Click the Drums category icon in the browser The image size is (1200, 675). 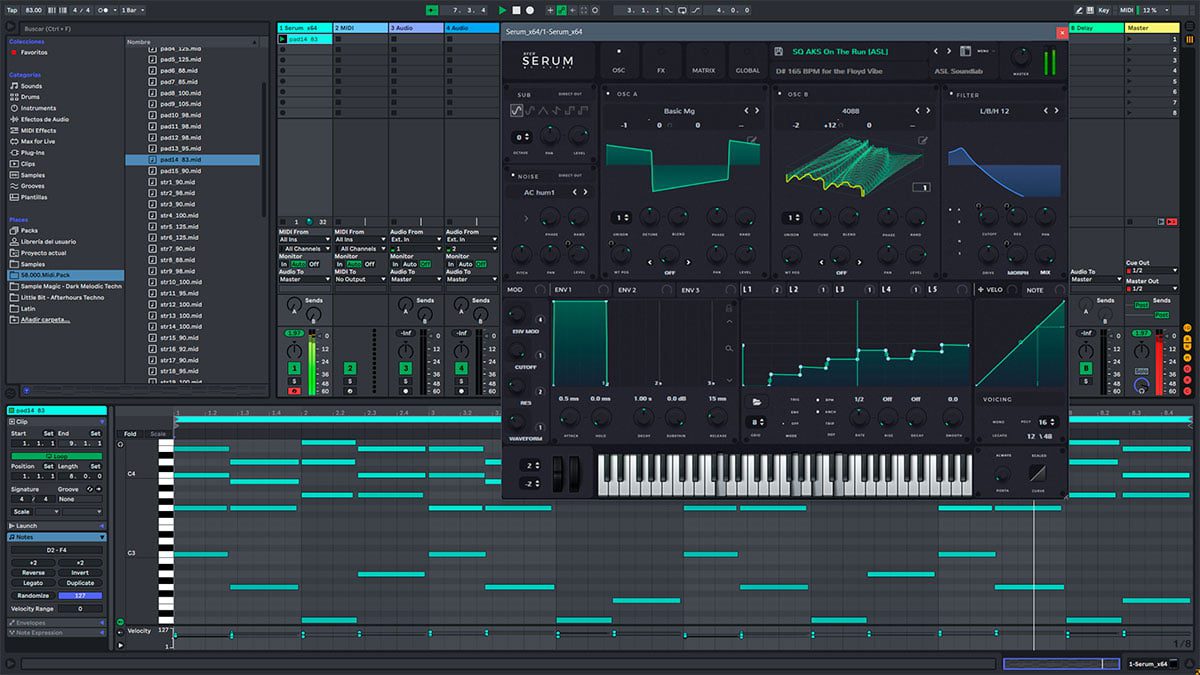[13, 97]
